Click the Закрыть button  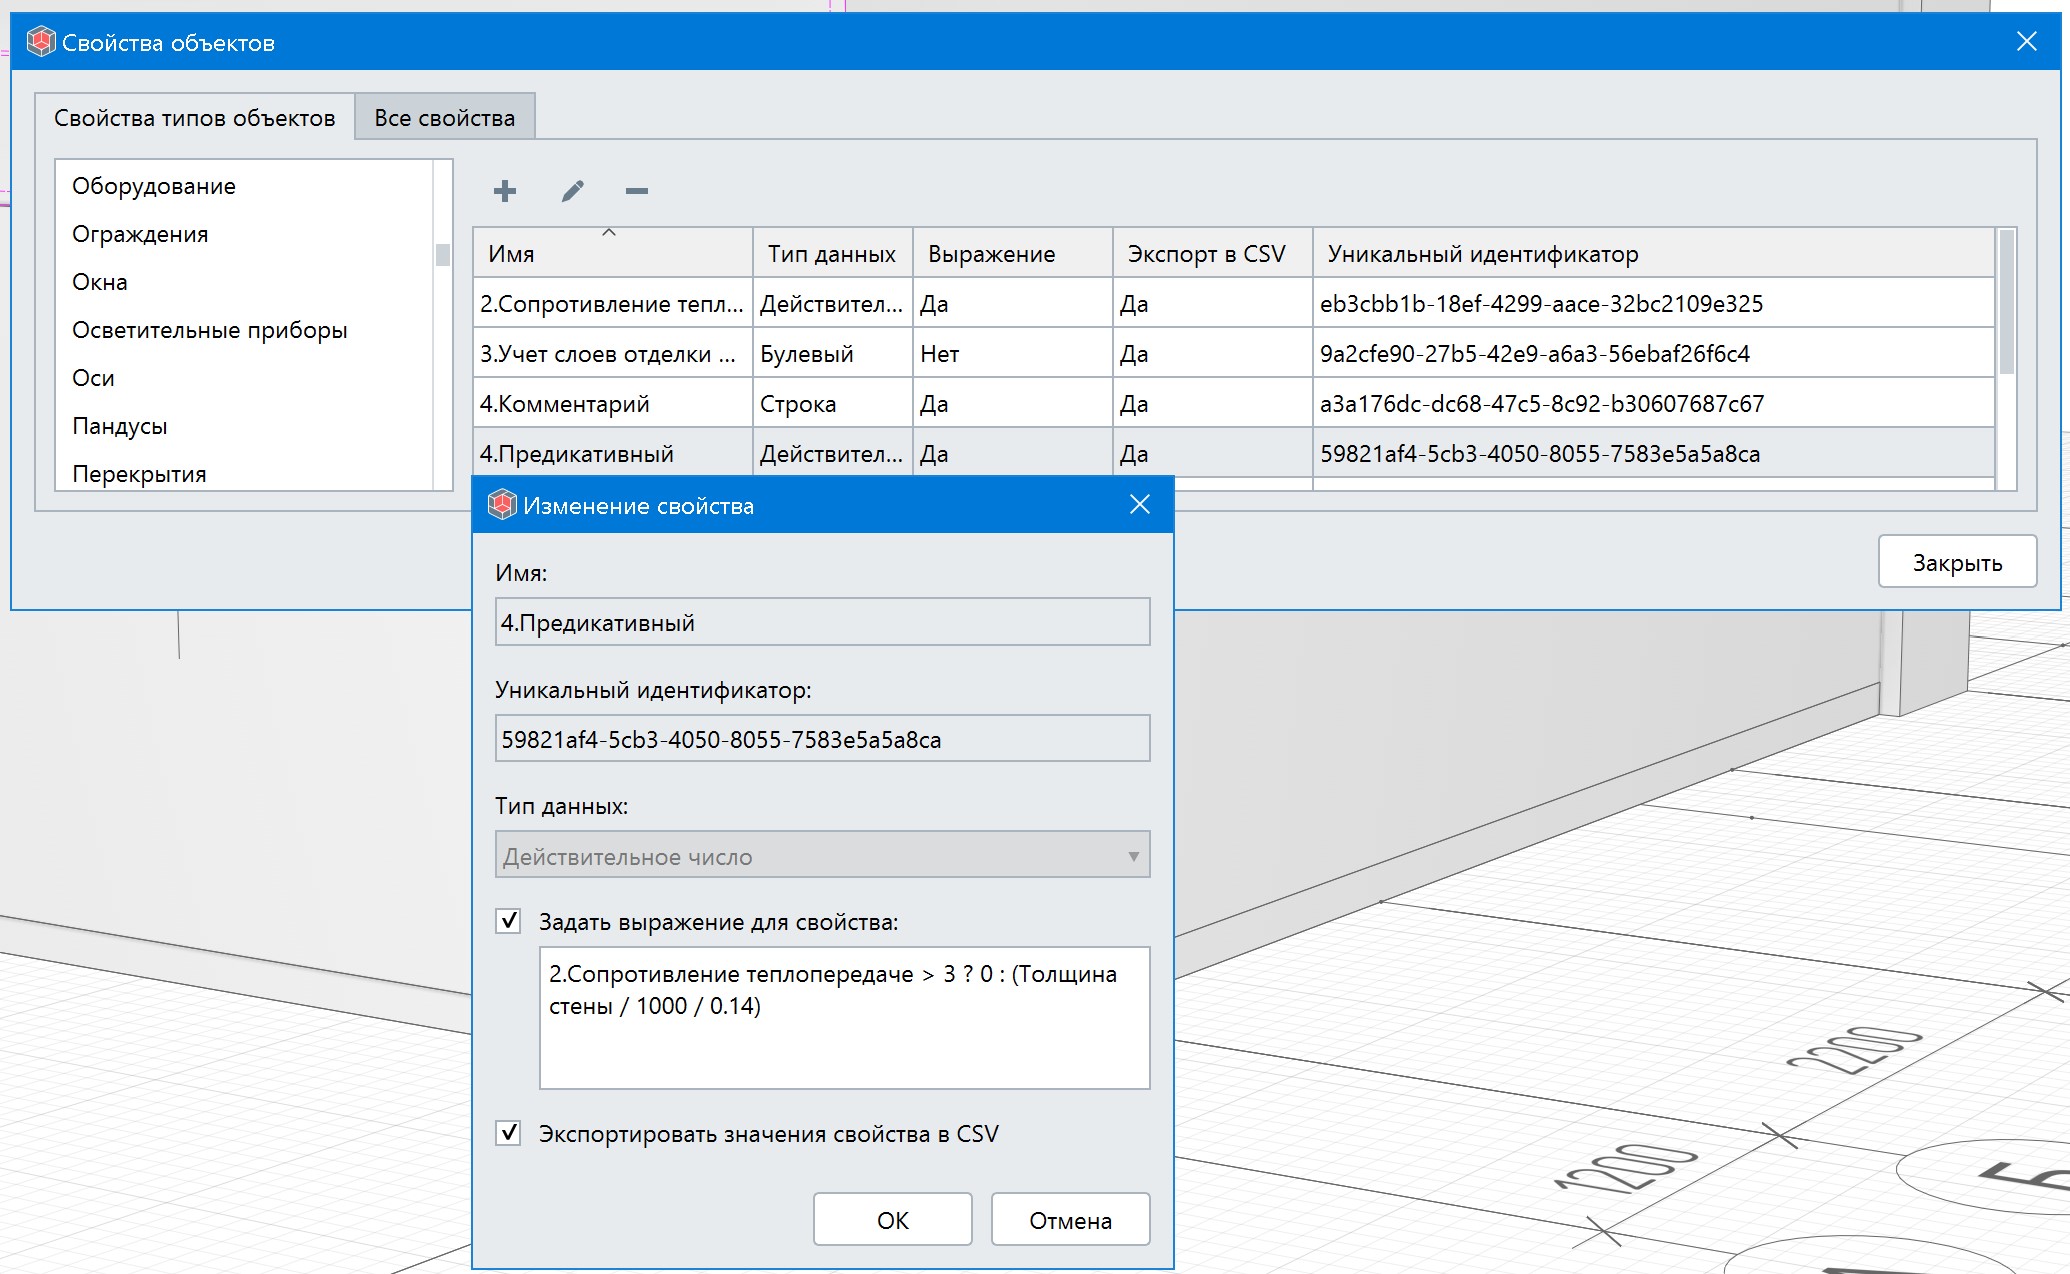click(1957, 561)
